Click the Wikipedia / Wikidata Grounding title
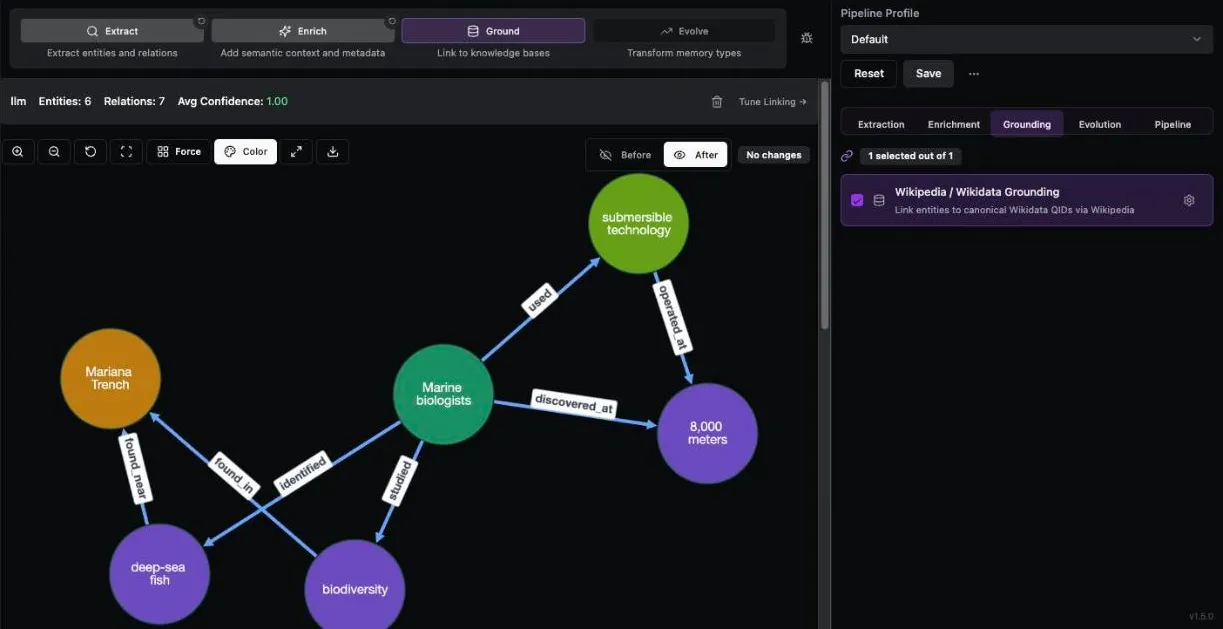Image resolution: width=1223 pixels, height=629 pixels. (x=977, y=192)
